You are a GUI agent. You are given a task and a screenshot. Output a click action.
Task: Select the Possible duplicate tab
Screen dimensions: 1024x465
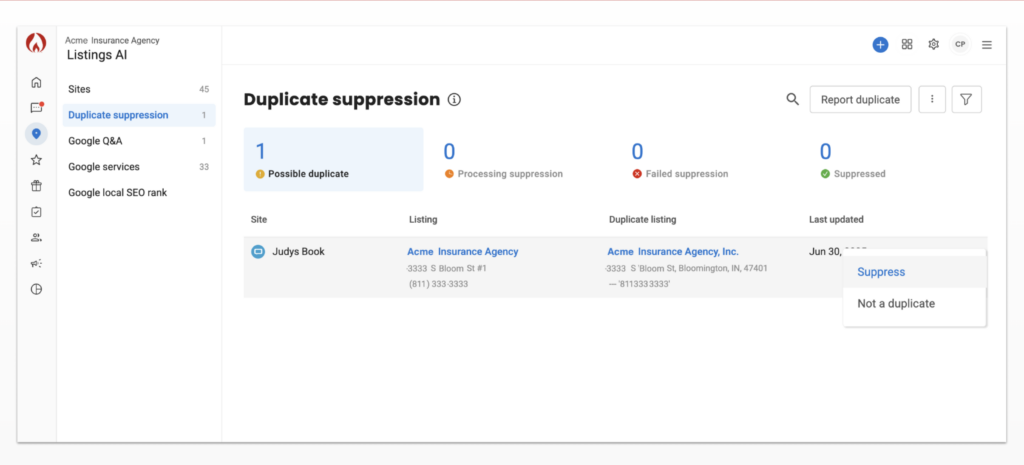tap(334, 159)
